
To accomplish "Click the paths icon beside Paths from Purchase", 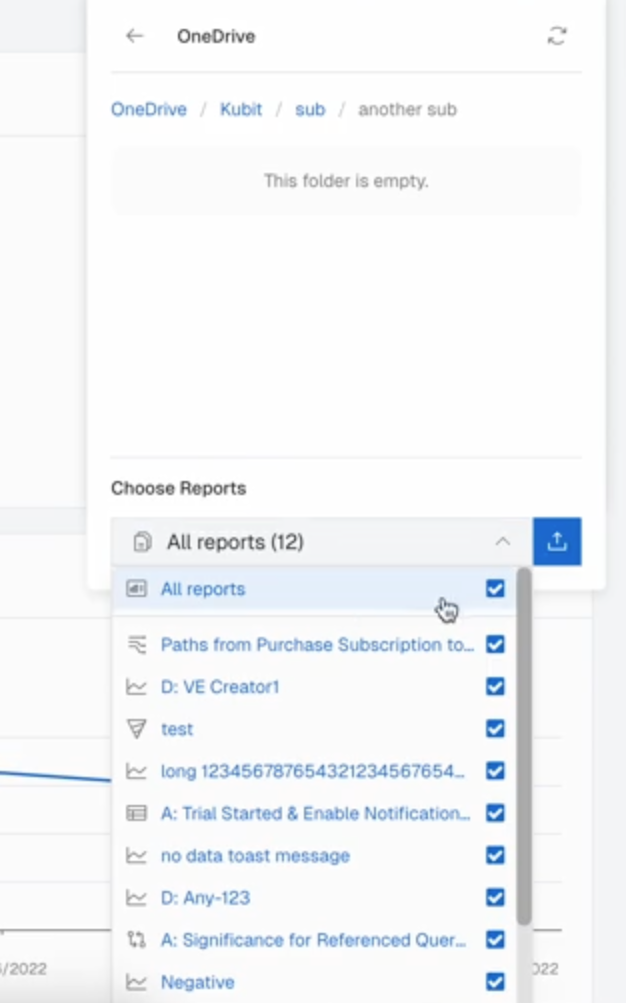I will tap(137, 644).
